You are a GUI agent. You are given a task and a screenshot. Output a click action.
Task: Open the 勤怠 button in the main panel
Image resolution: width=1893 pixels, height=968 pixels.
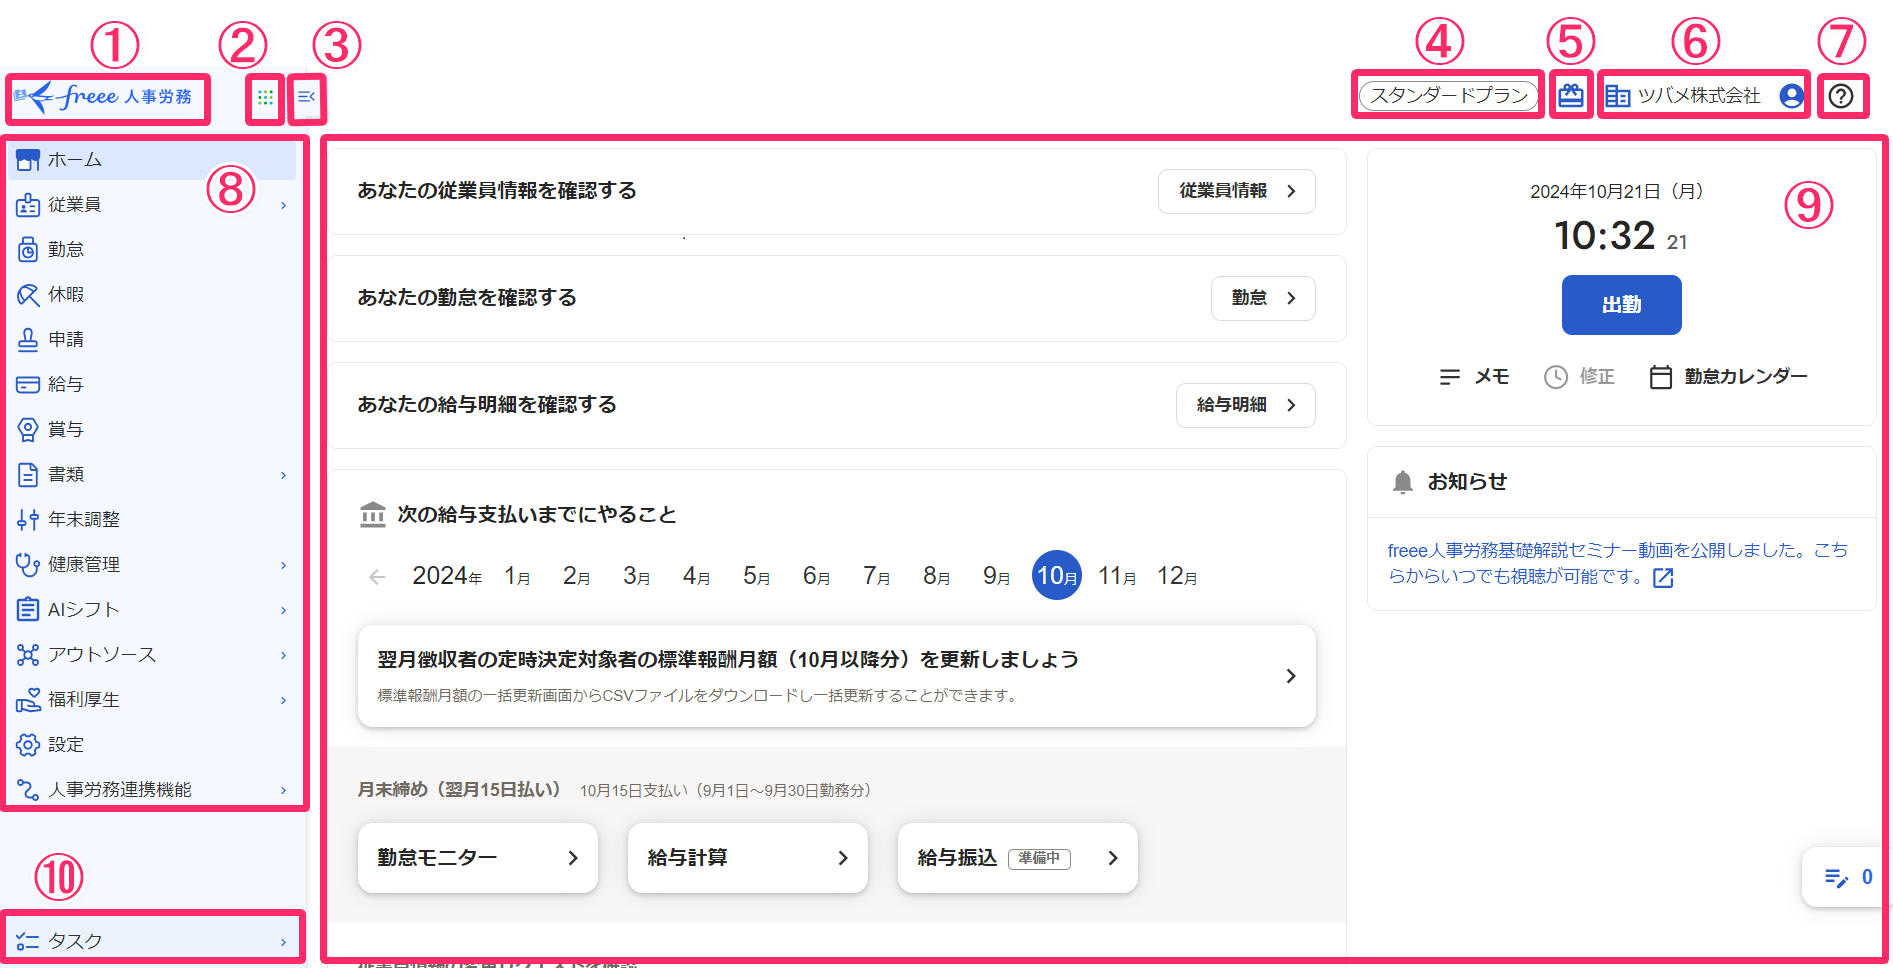pos(1263,298)
